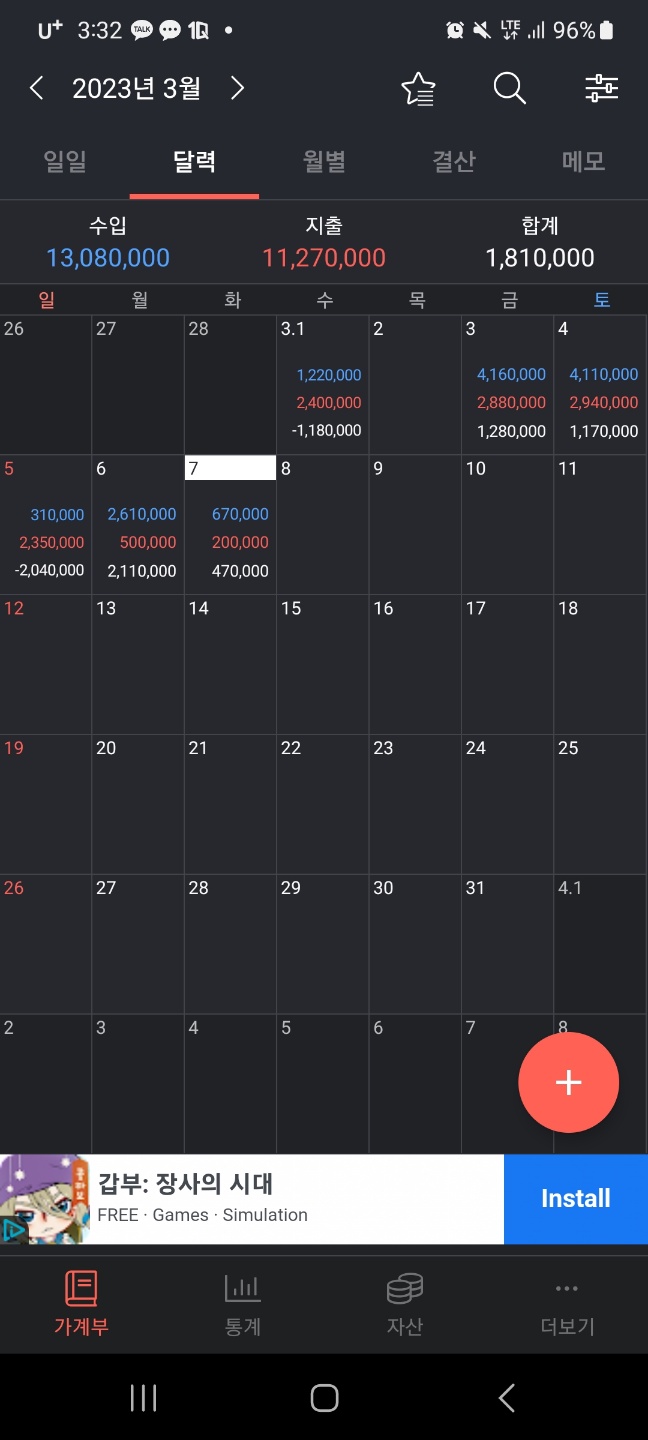Open 더보기 more options icon
648x1440 pixels.
567,1289
